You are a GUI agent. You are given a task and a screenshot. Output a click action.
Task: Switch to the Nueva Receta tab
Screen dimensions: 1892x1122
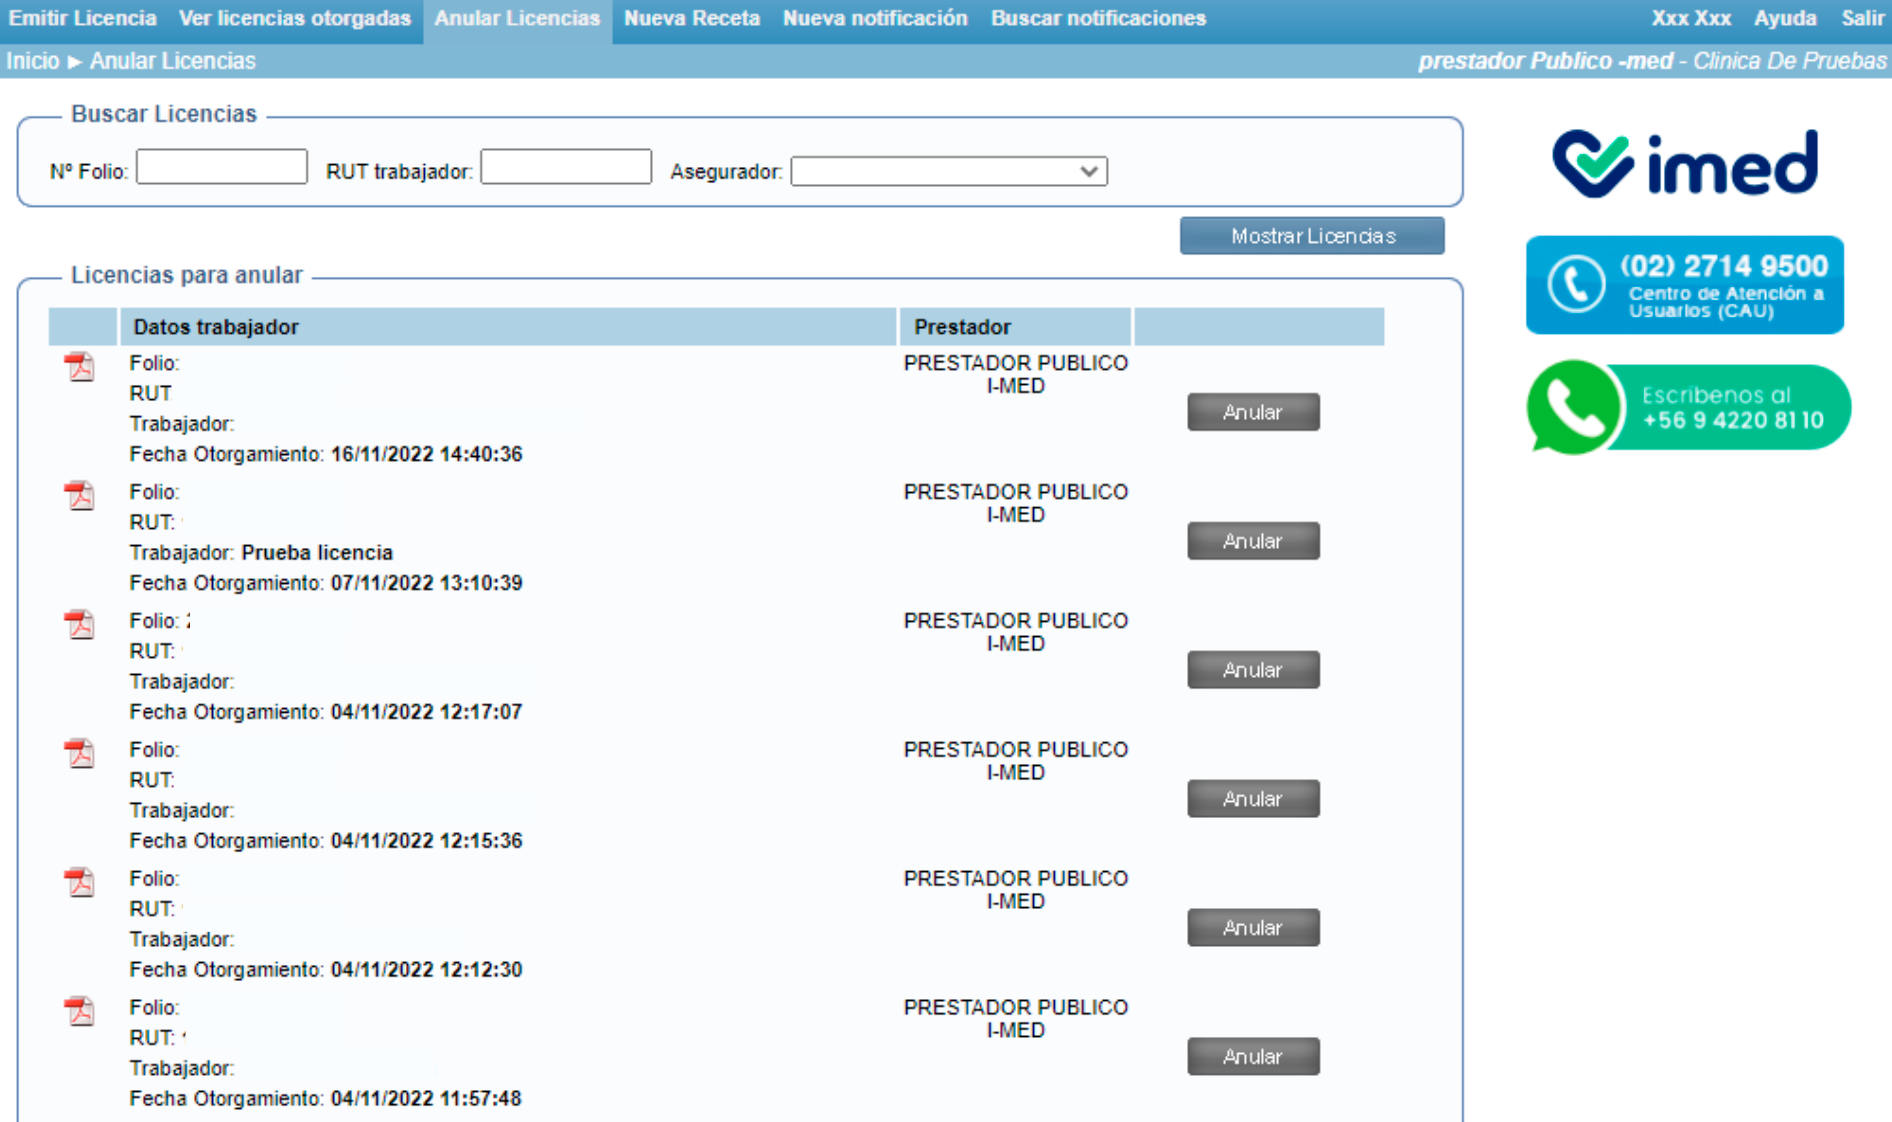click(691, 18)
